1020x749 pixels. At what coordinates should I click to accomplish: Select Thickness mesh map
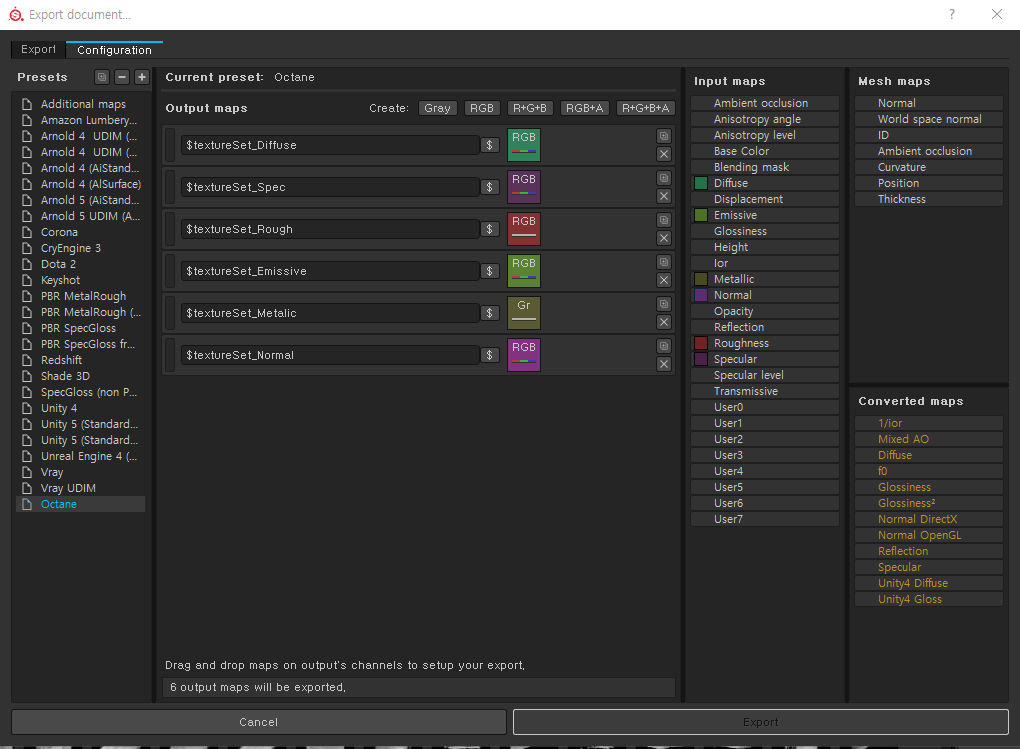coord(929,199)
